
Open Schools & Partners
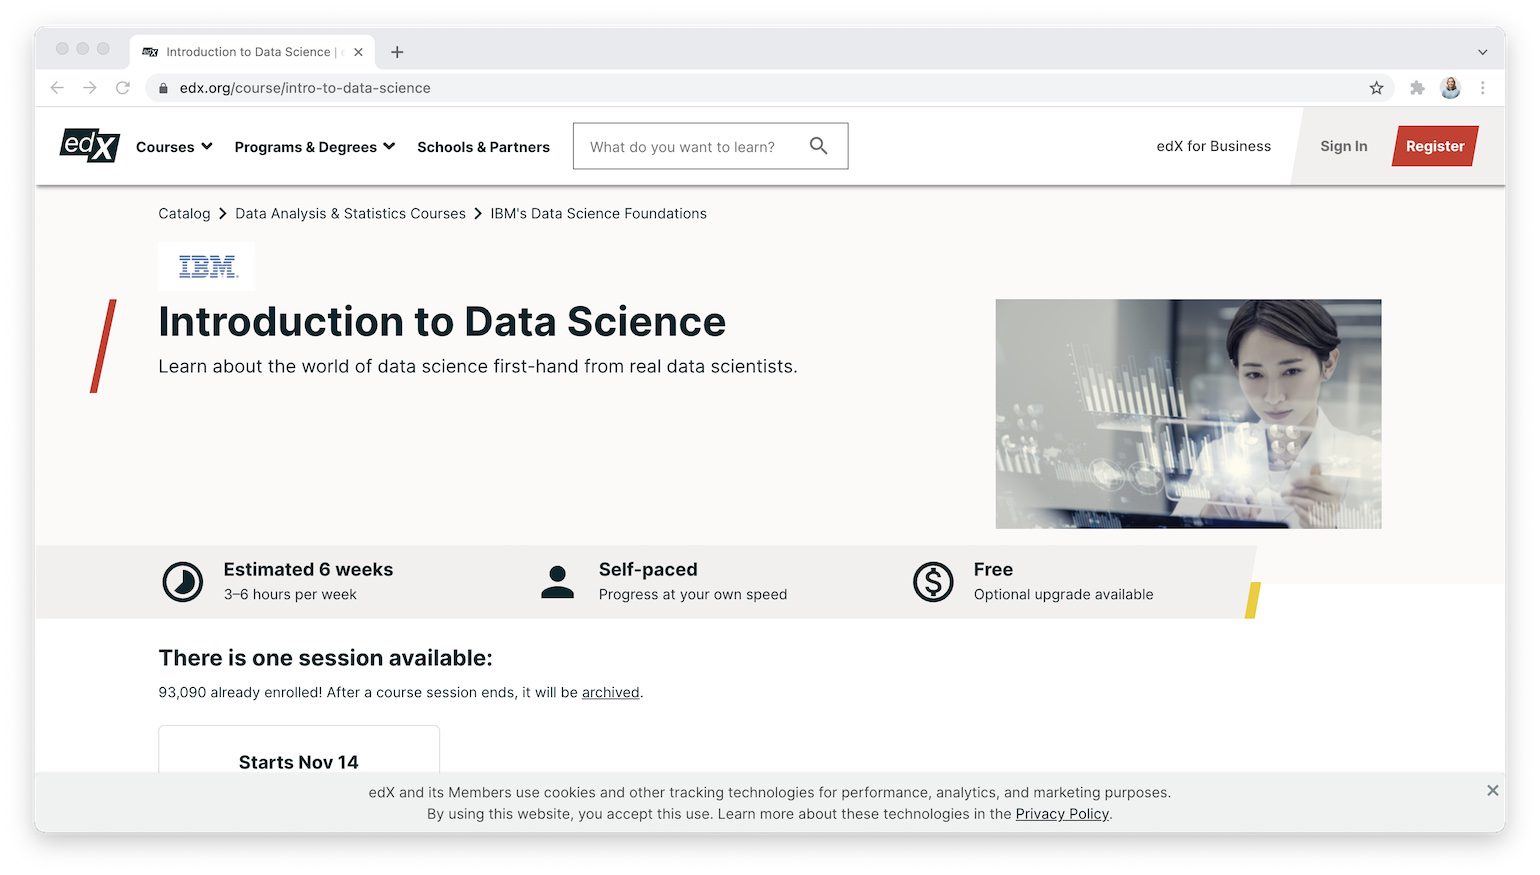coord(483,146)
